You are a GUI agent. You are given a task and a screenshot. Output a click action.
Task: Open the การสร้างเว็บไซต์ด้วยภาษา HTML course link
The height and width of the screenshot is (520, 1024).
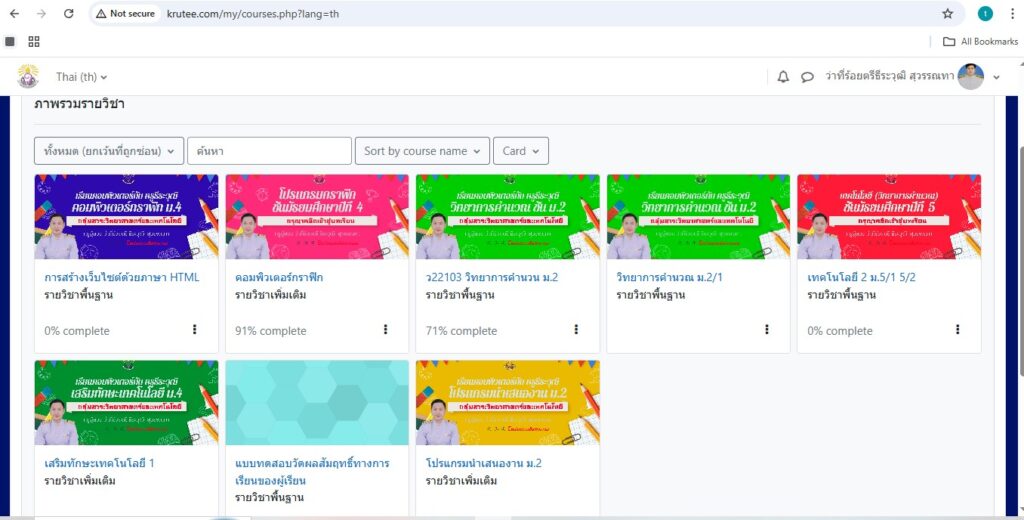pyautogui.click(x=122, y=277)
